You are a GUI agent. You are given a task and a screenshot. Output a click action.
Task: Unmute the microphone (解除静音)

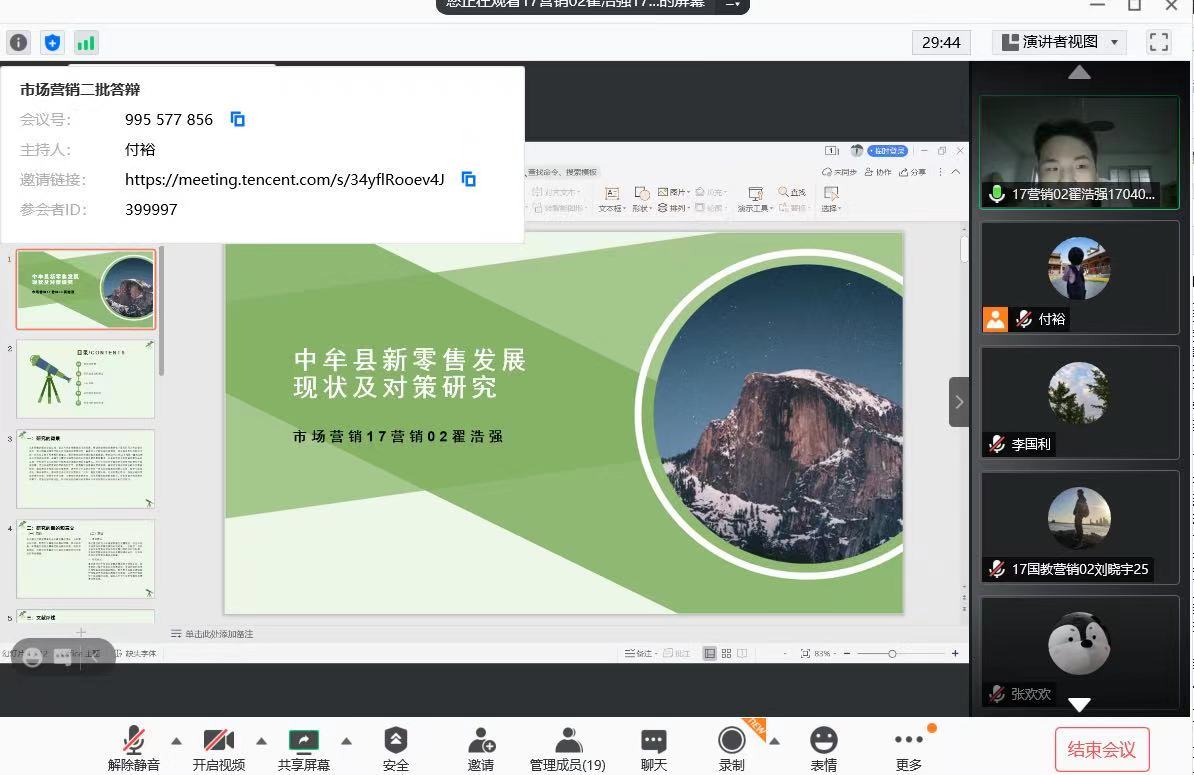pyautogui.click(x=134, y=748)
